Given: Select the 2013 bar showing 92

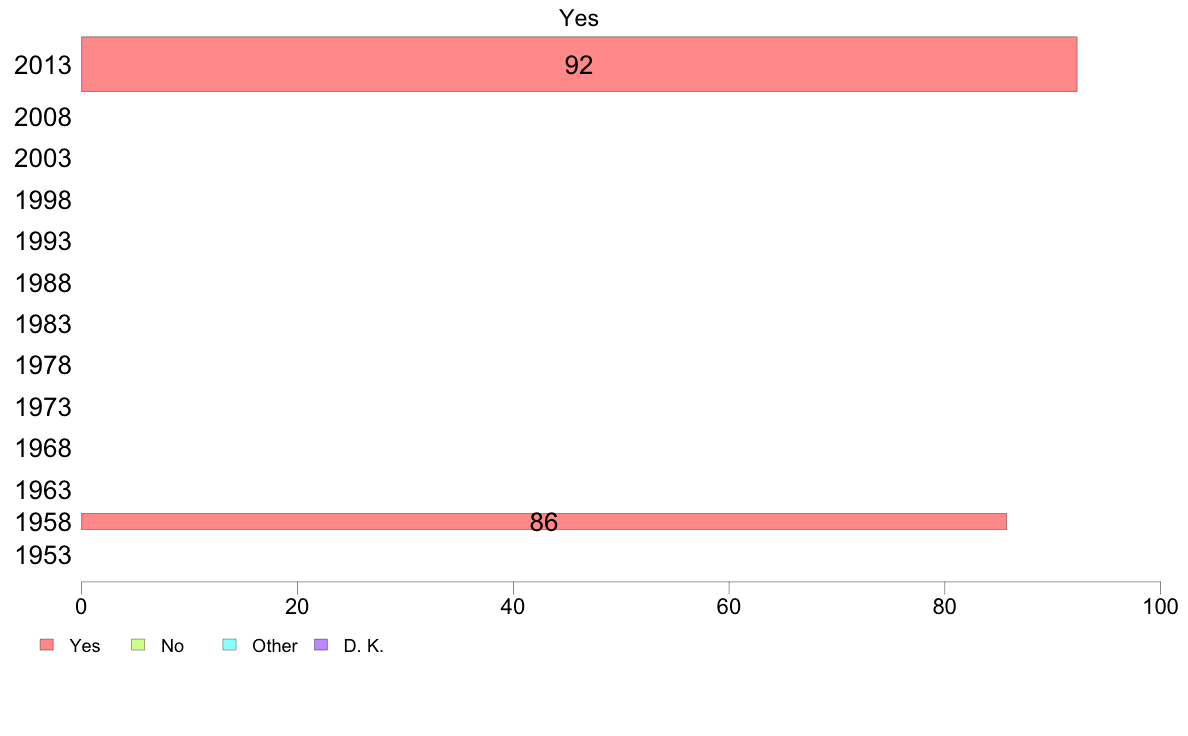Looking at the screenshot, I should coord(579,64).
